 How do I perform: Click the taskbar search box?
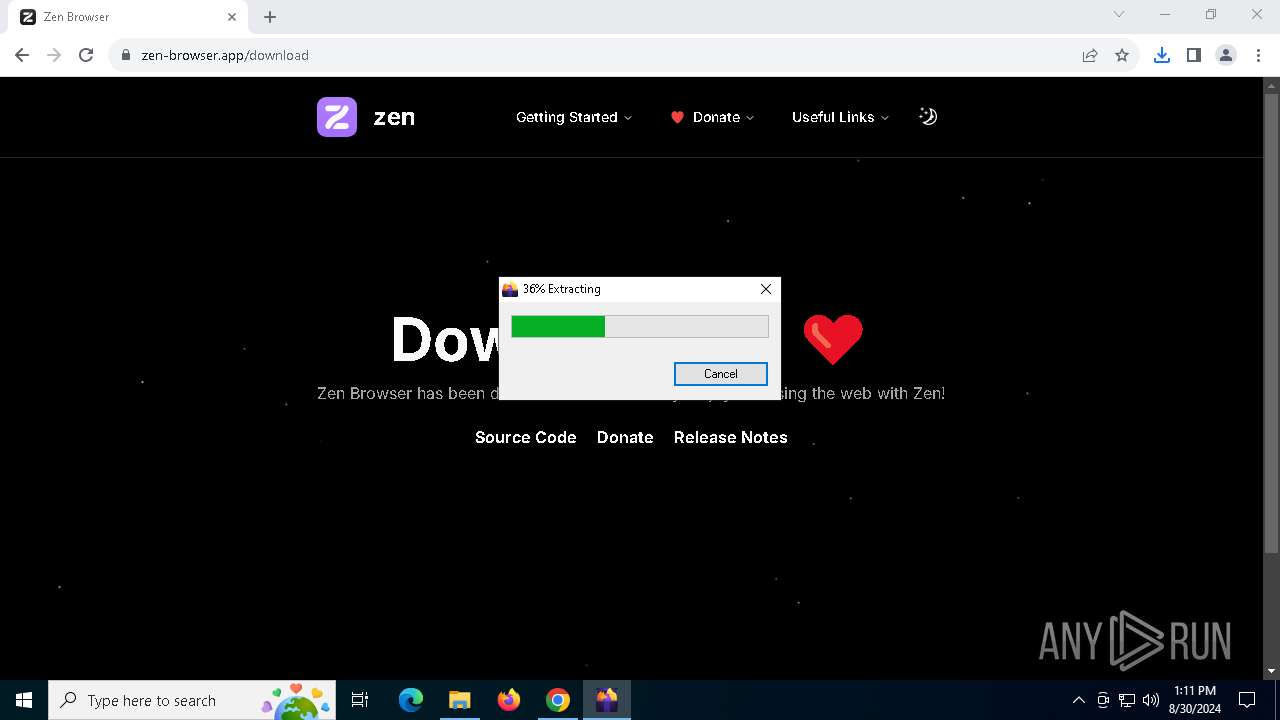[193, 700]
